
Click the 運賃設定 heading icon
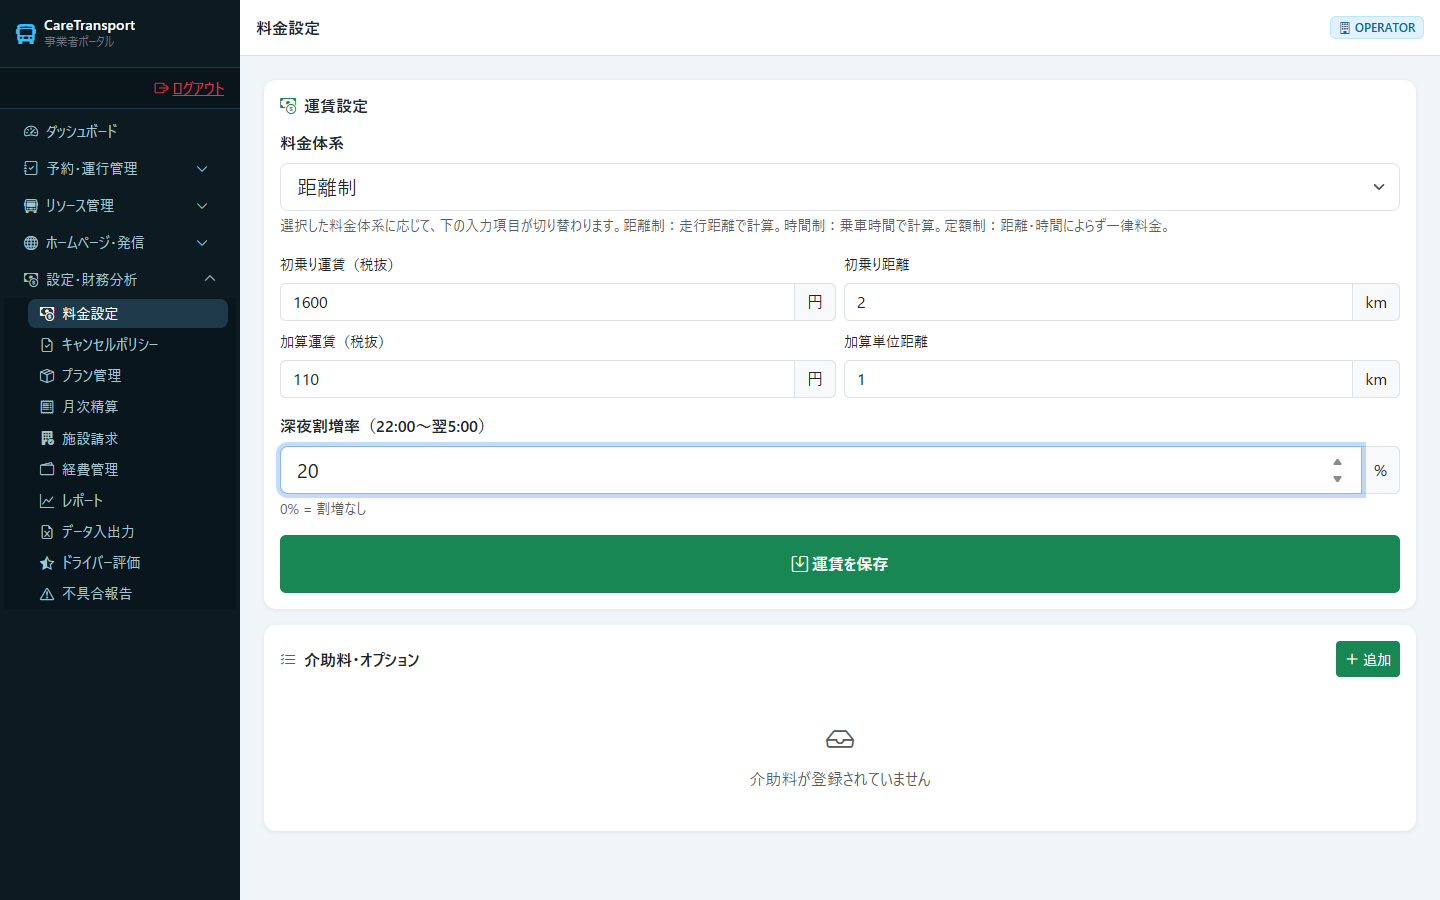pyautogui.click(x=288, y=106)
